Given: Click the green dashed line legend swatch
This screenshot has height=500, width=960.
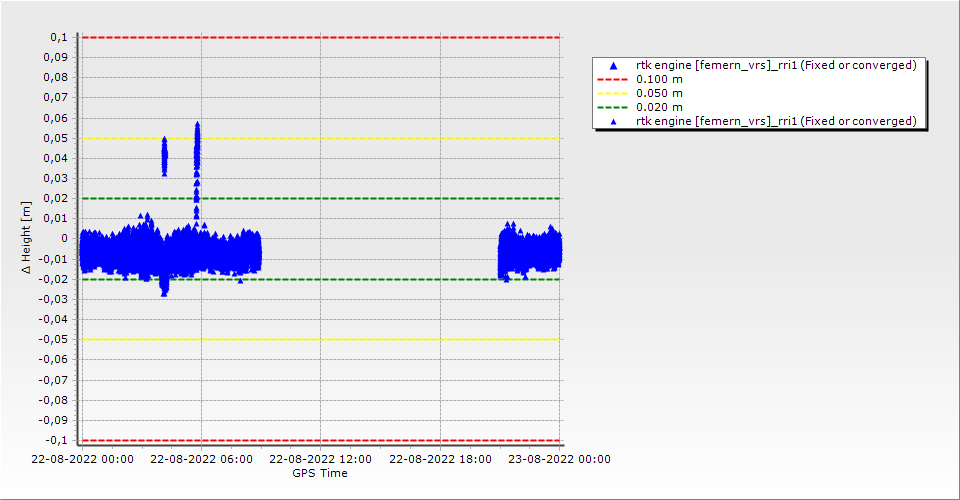Looking at the screenshot, I should point(614,107).
